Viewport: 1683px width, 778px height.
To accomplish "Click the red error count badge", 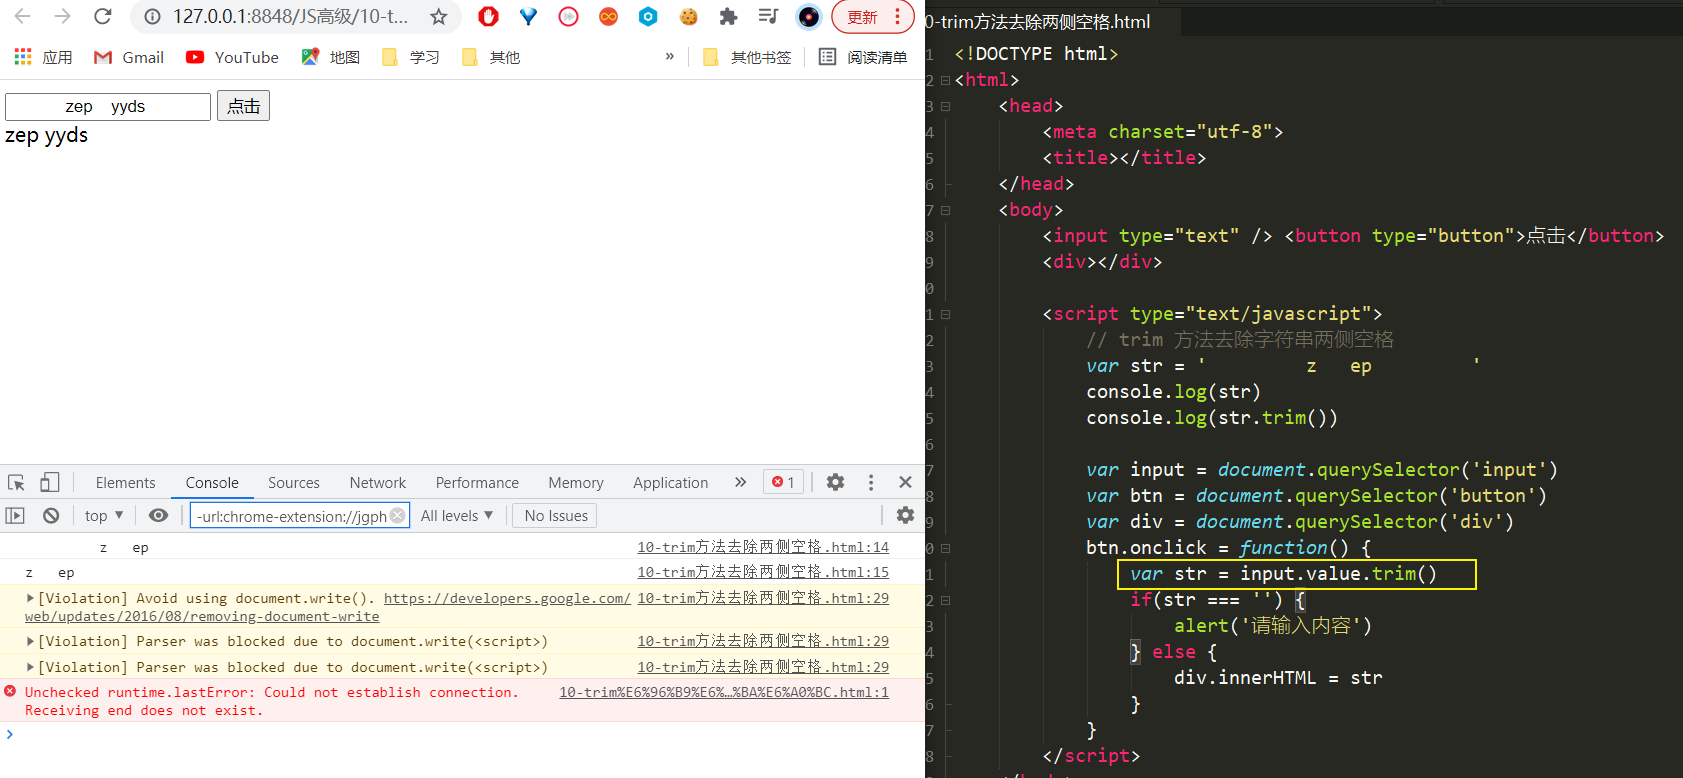I will pos(783,482).
